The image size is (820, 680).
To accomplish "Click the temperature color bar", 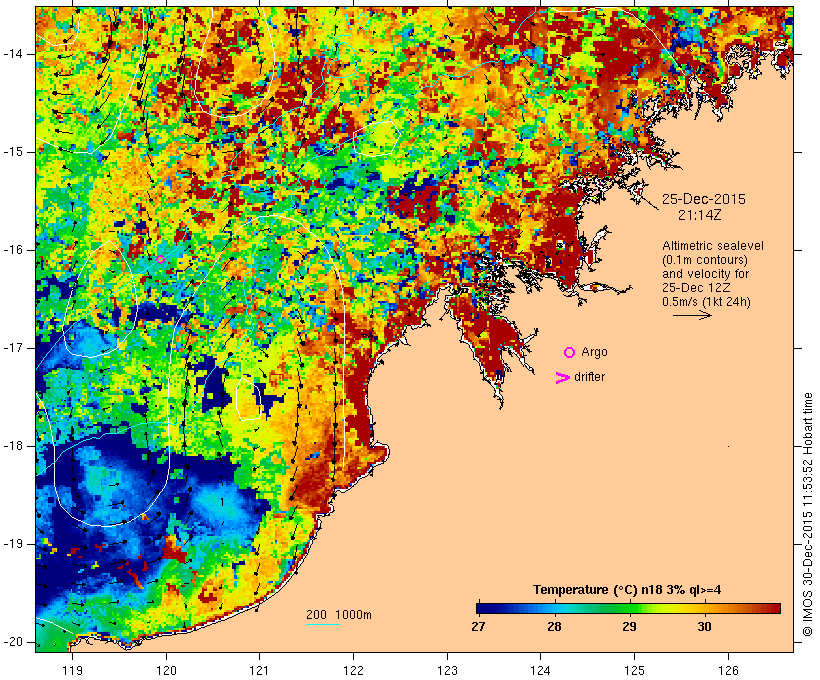I will [x=629, y=608].
